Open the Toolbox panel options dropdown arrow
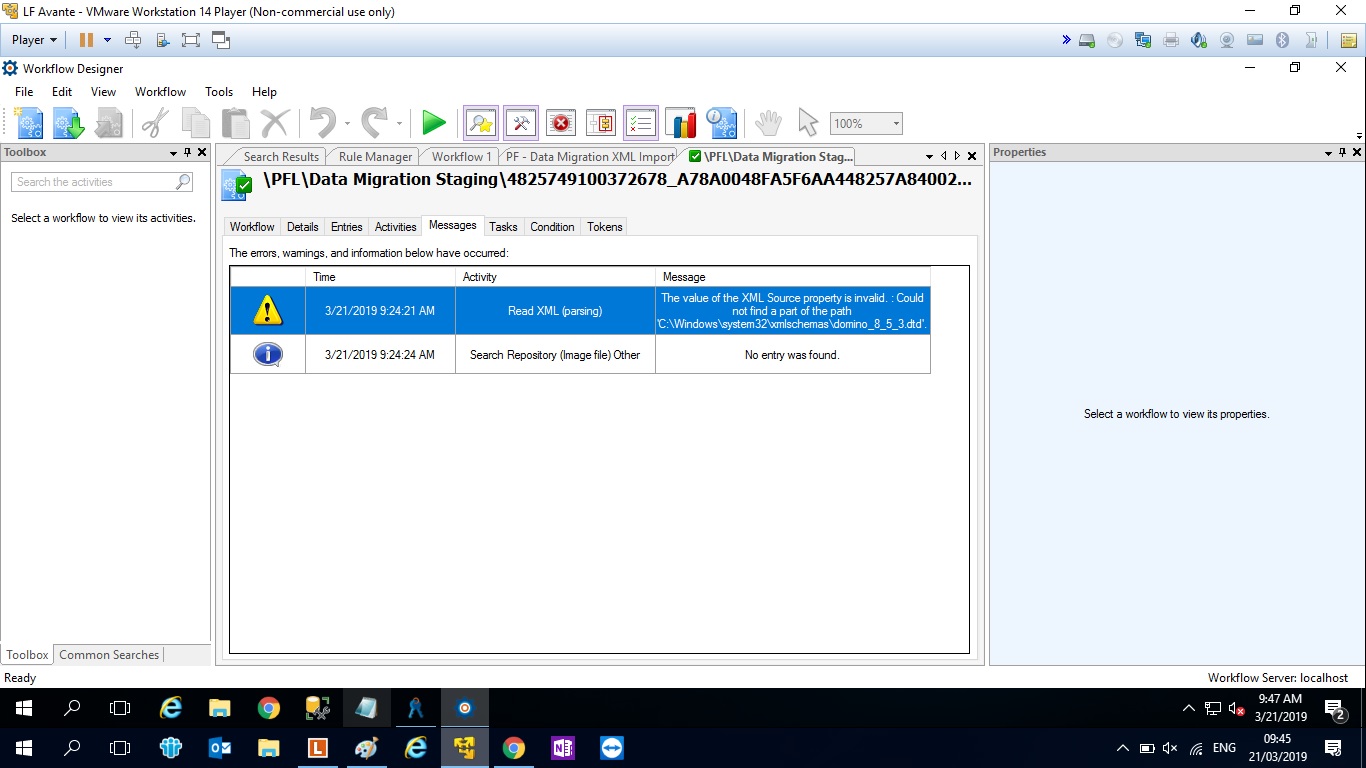1366x768 pixels. (173, 153)
